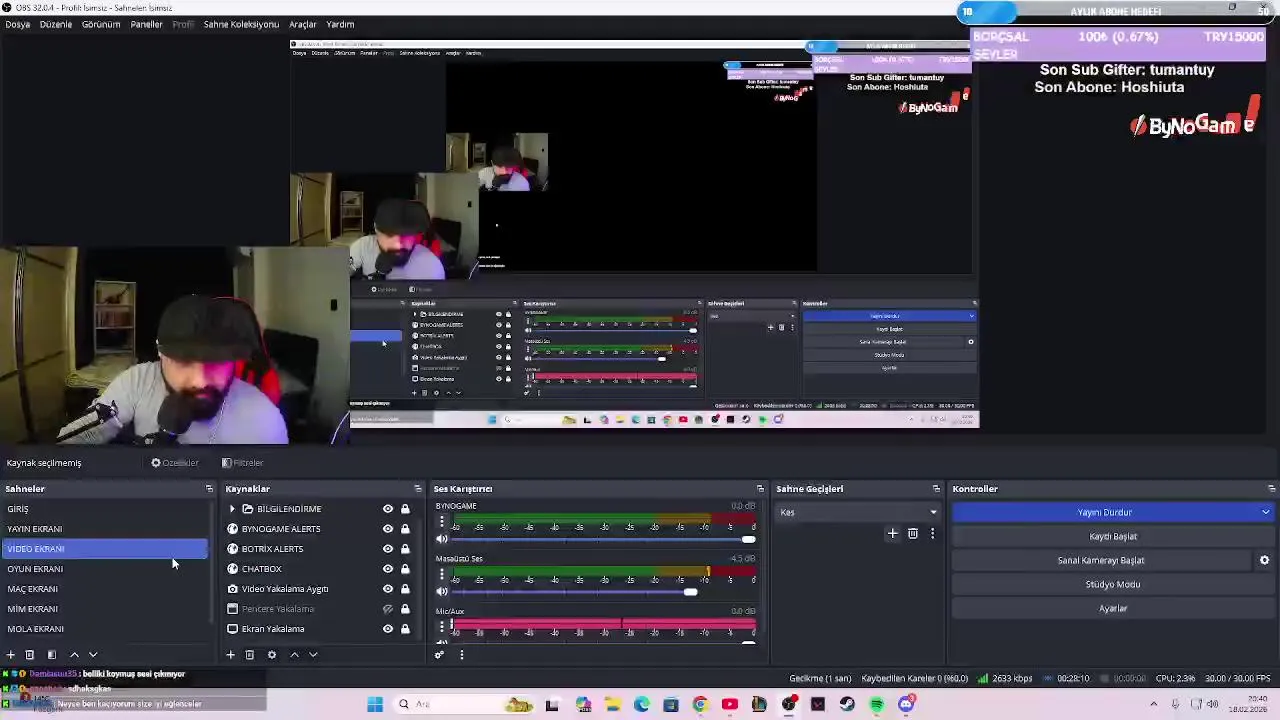The height and width of the screenshot is (720, 1280).
Task: Open the audio mixer three-dot menu at the bottom
Action: (461, 655)
